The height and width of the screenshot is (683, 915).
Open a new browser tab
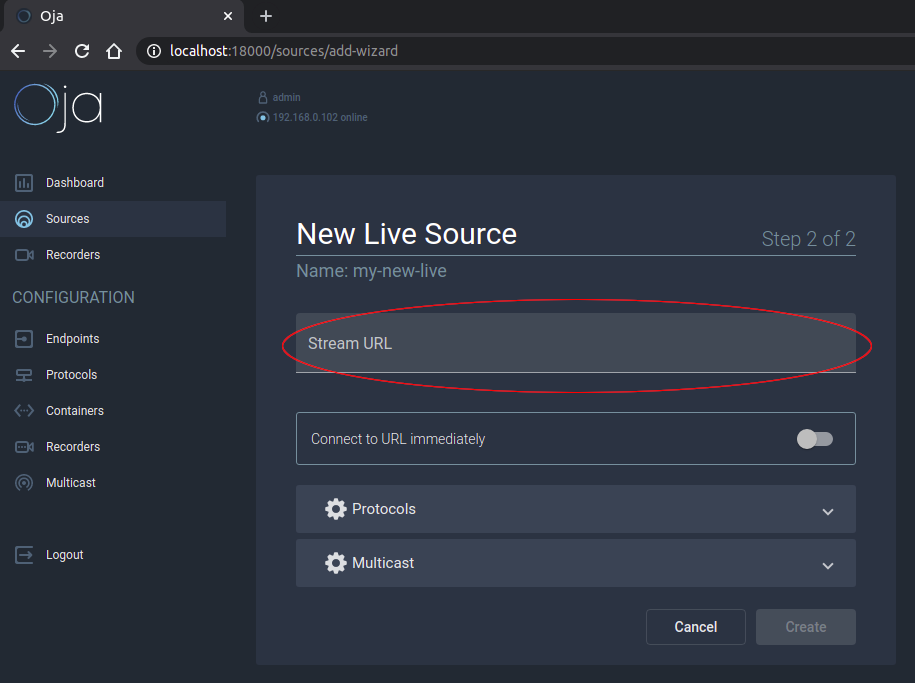pyautogui.click(x=266, y=16)
